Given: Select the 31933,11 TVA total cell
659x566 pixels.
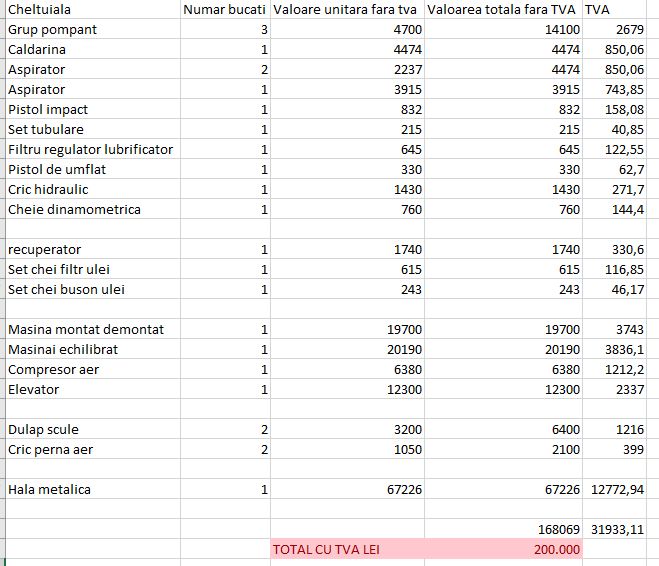Looking at the screenshot, I should (614, 529).
